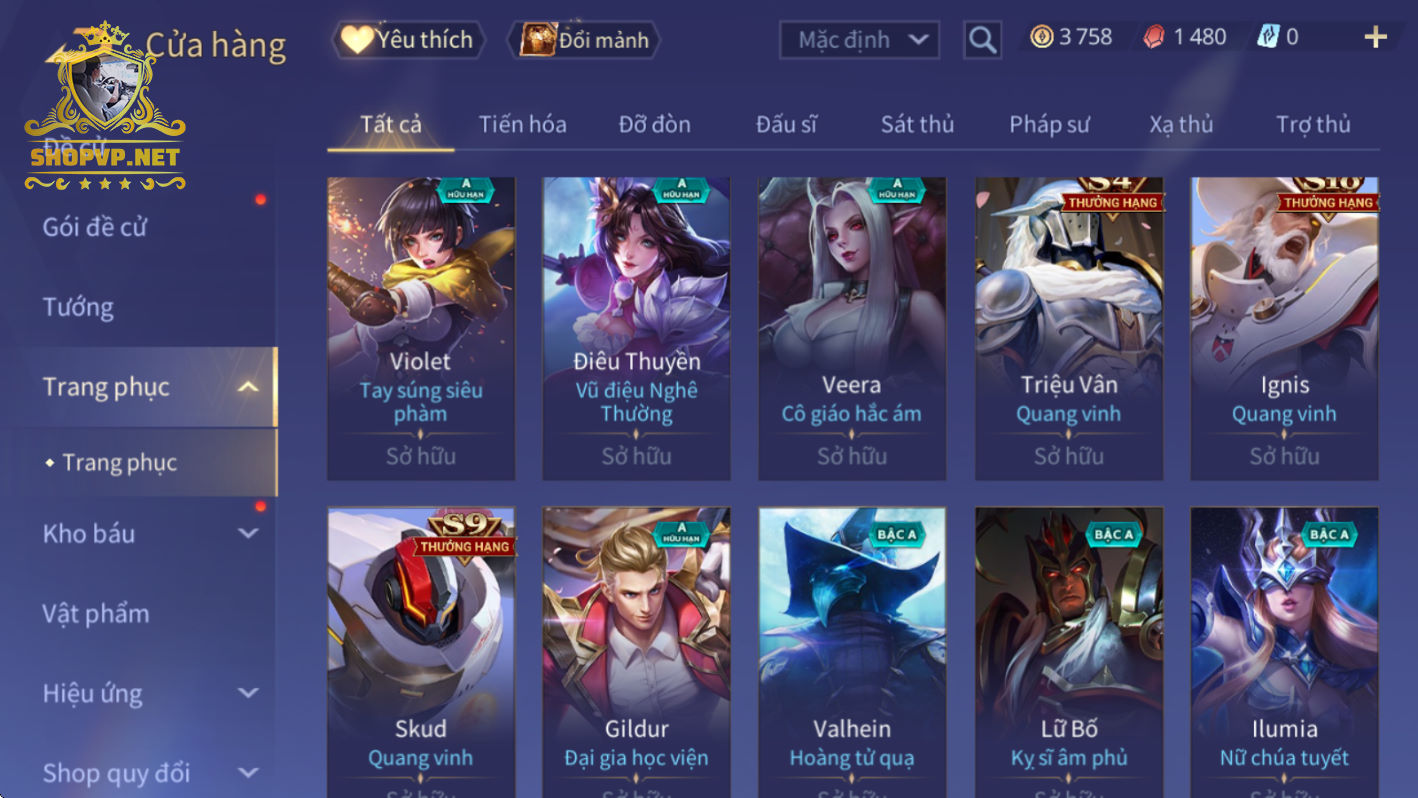
Task: Open the Mặc định sort dropdown
Action: point(860,40)
